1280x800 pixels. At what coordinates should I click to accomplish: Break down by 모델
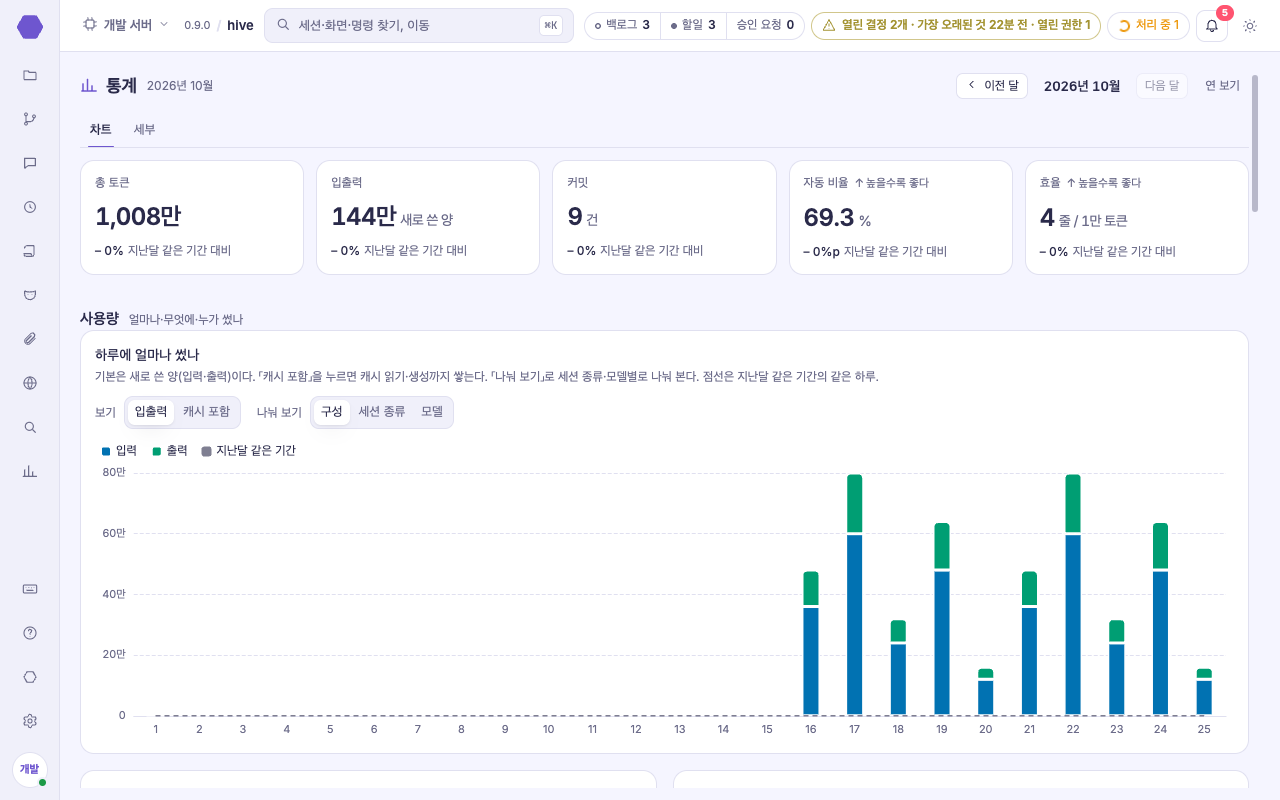tap(432, 412)
